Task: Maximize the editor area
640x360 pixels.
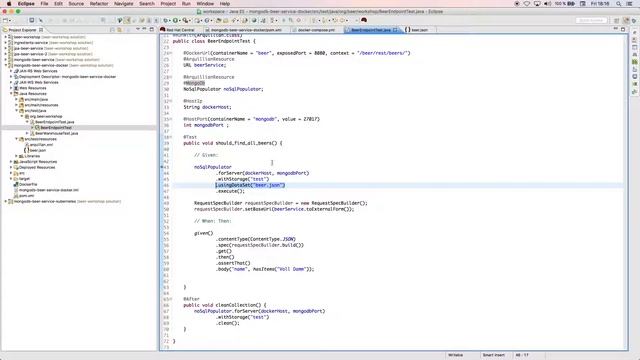Action: (623, 29)
